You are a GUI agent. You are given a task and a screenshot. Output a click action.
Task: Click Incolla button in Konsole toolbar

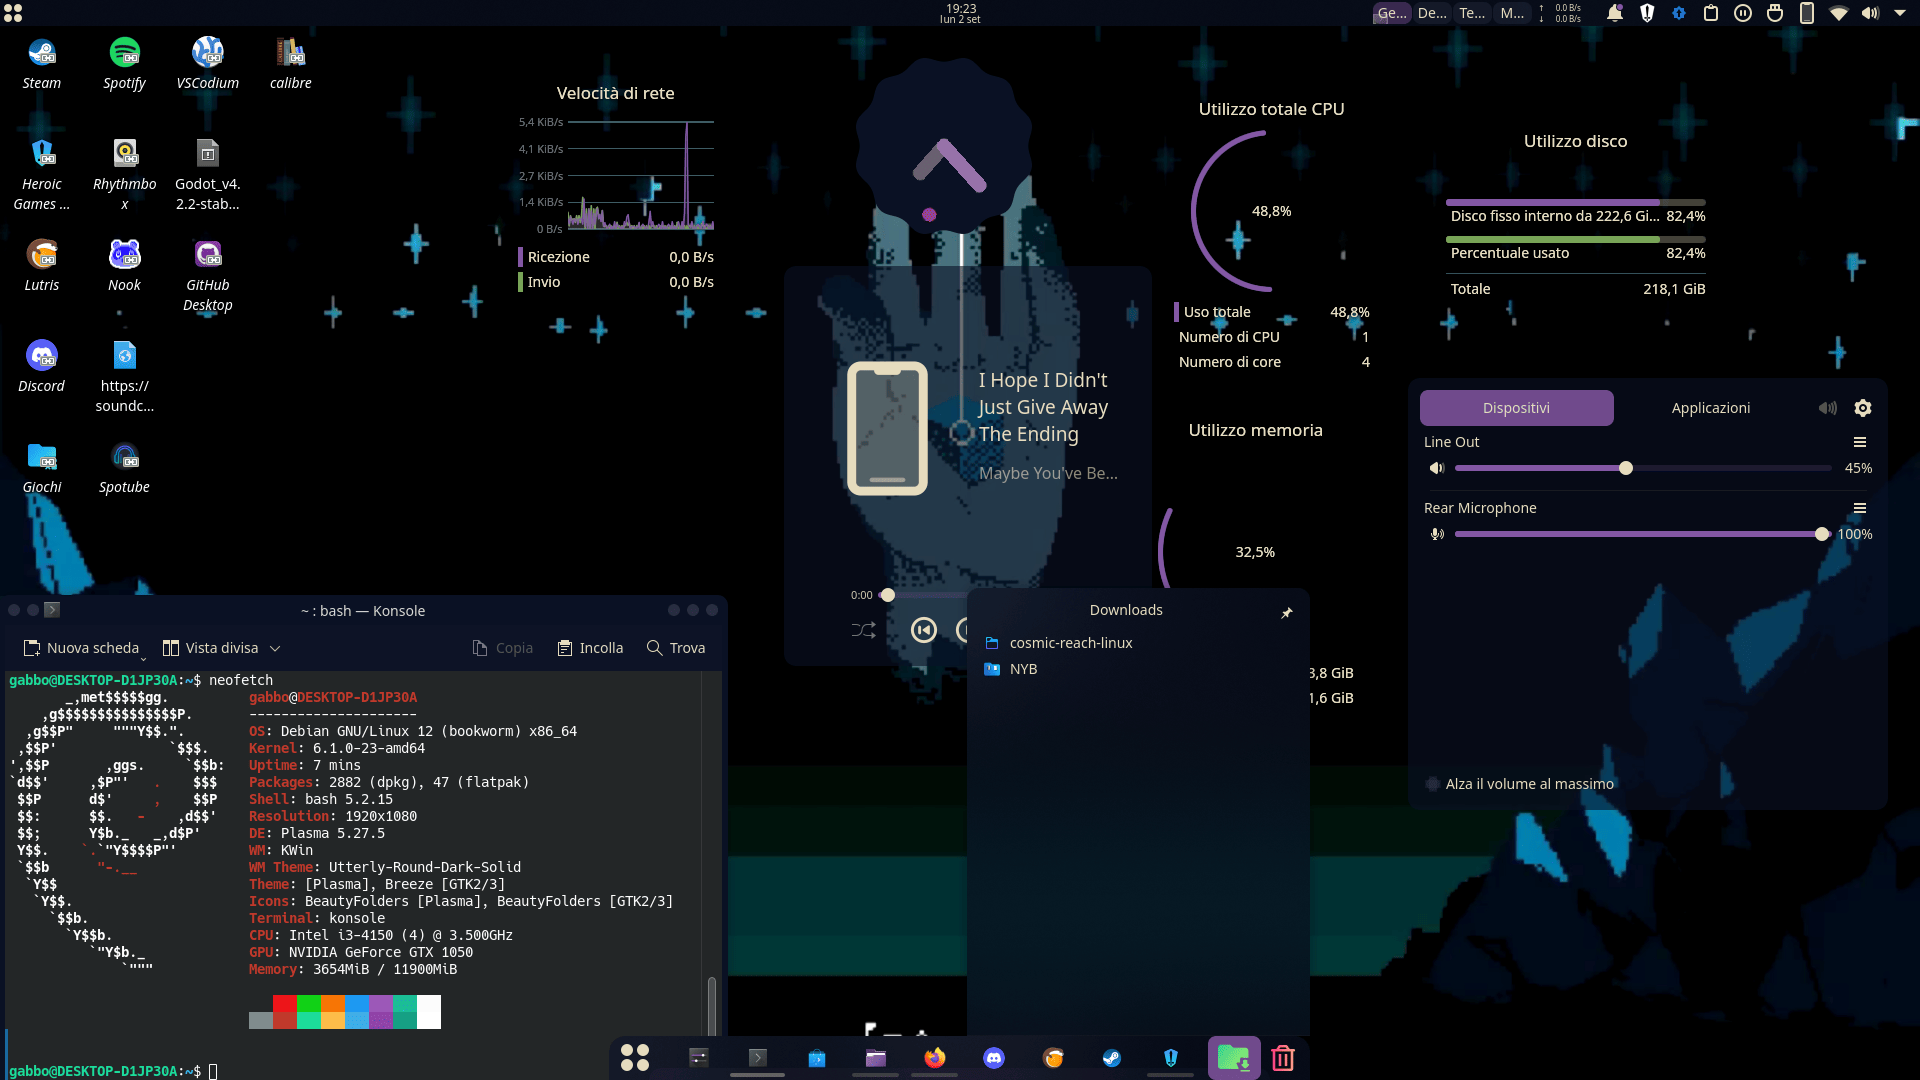tap(590, 648)
